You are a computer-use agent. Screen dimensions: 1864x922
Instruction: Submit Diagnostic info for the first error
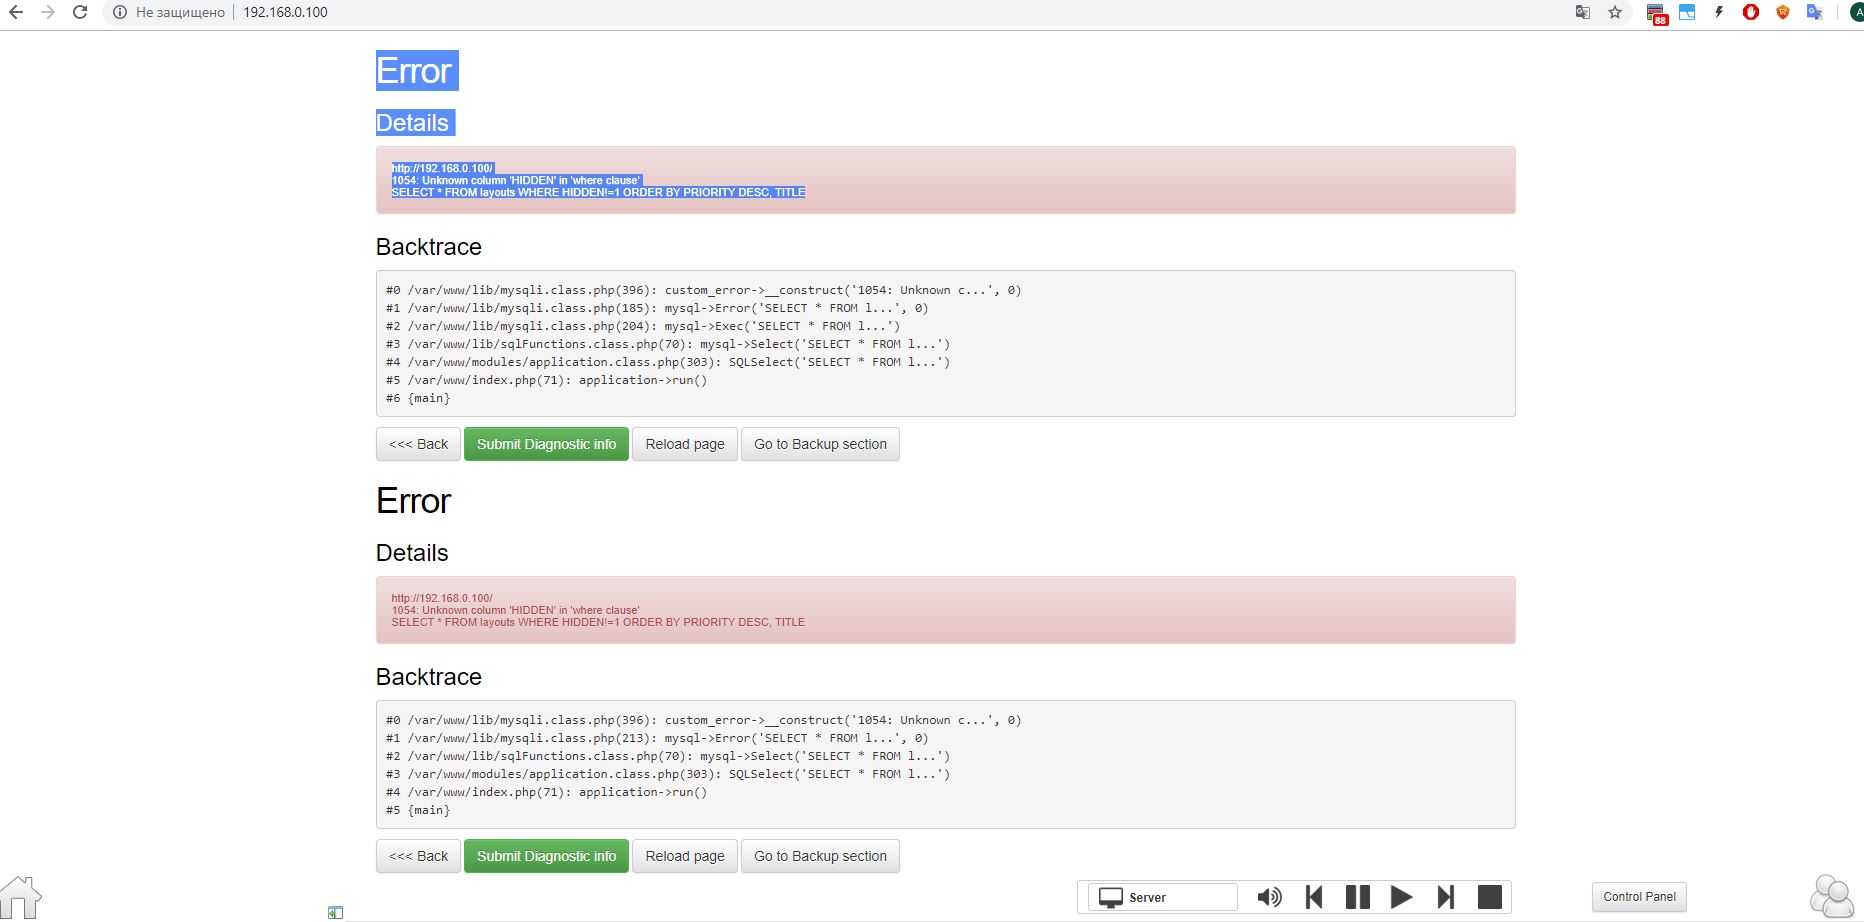(x=546, y=444)
